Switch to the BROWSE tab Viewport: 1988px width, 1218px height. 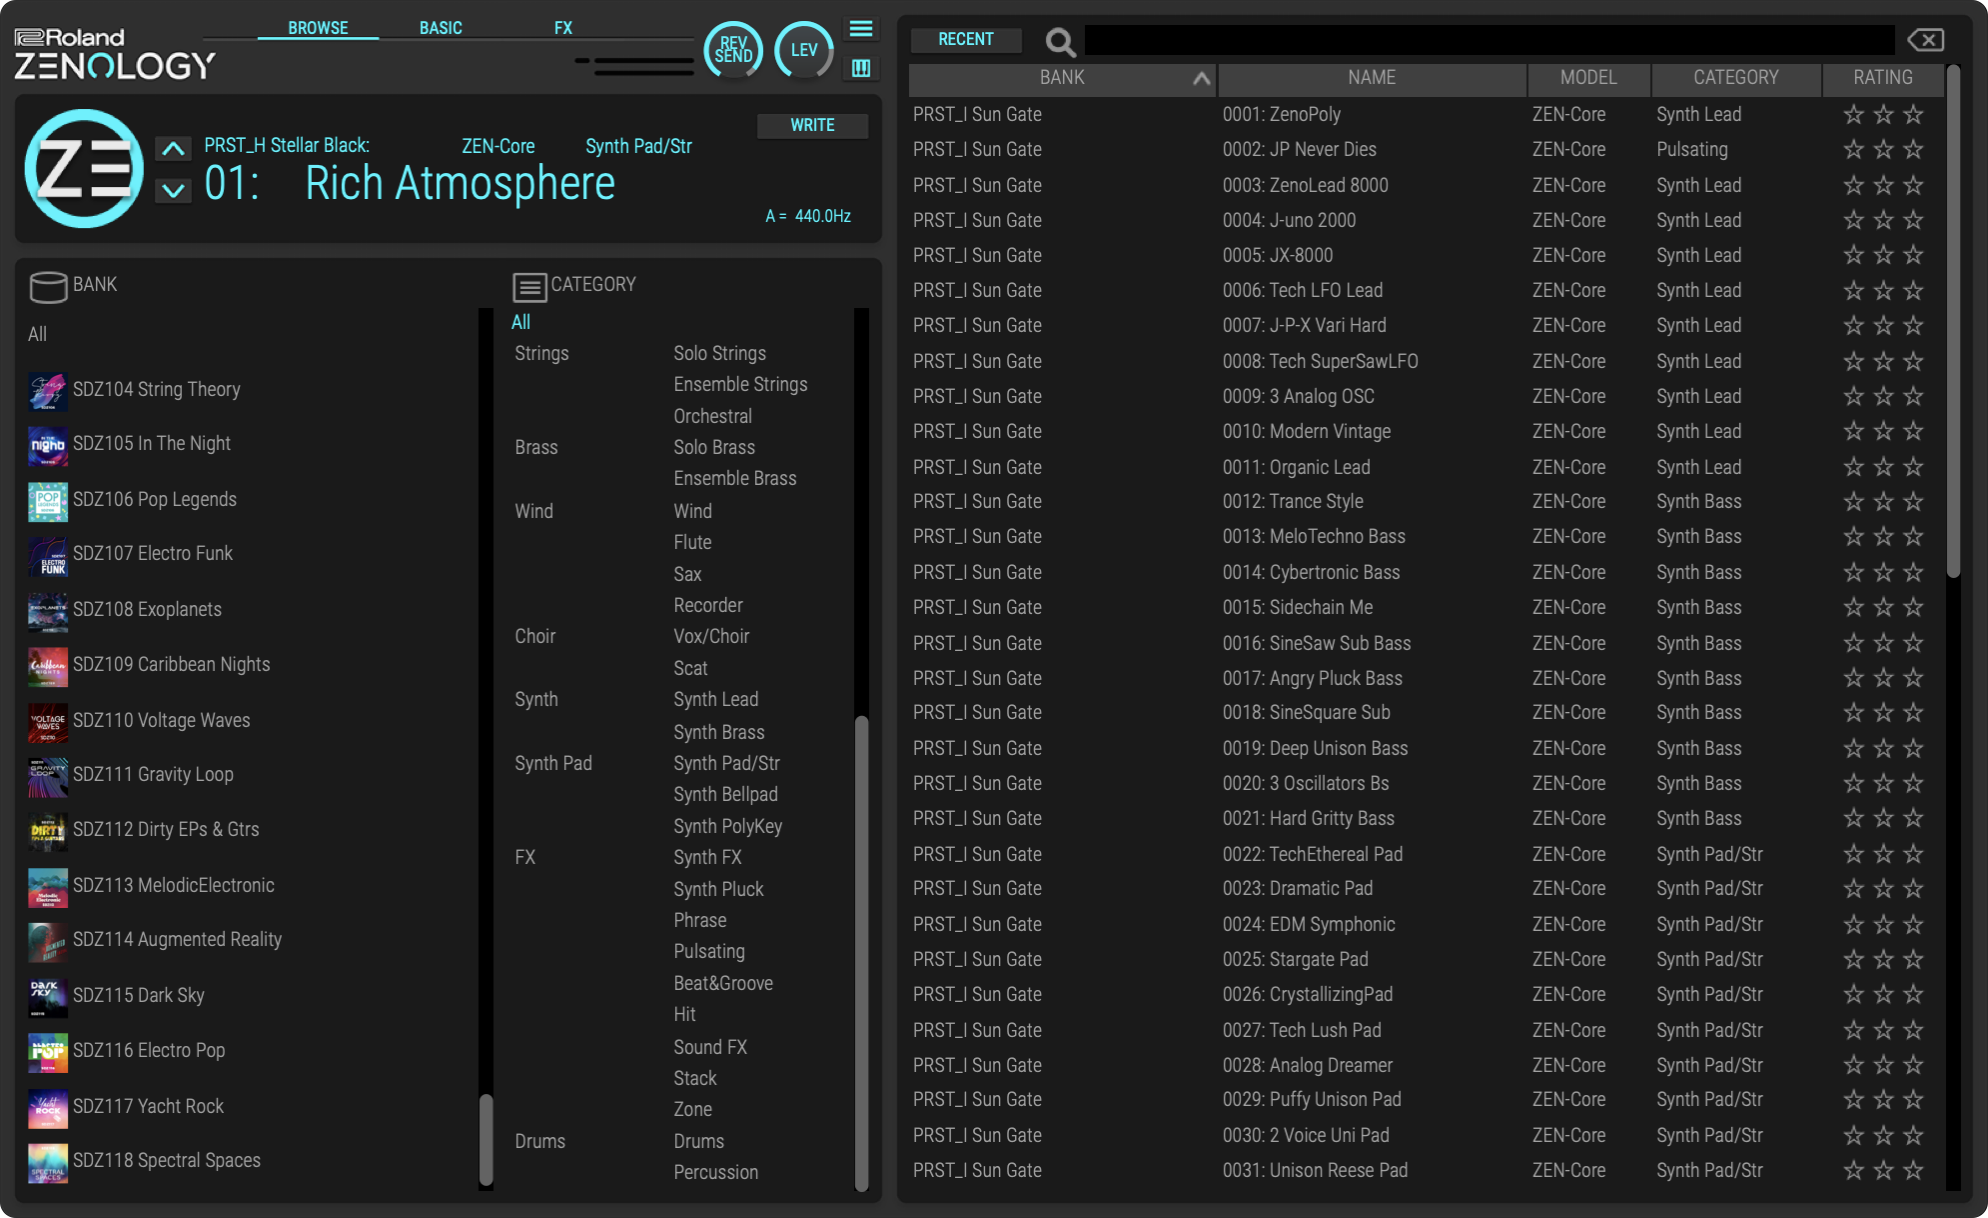318,28
